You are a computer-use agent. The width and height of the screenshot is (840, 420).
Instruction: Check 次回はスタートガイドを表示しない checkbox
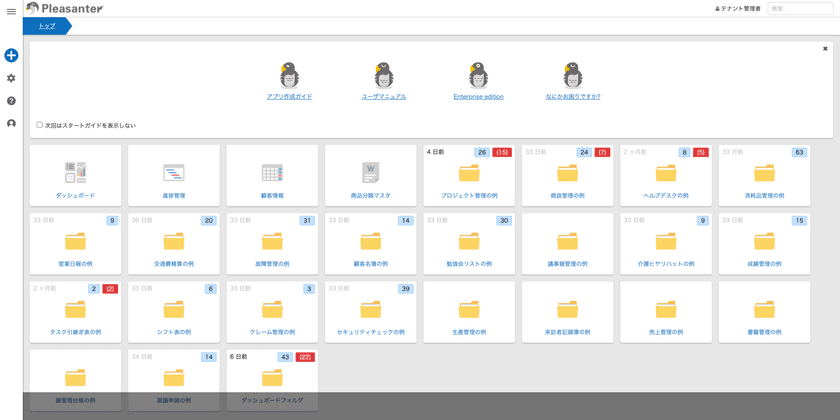pyautogui.click(x=40, y=125)
